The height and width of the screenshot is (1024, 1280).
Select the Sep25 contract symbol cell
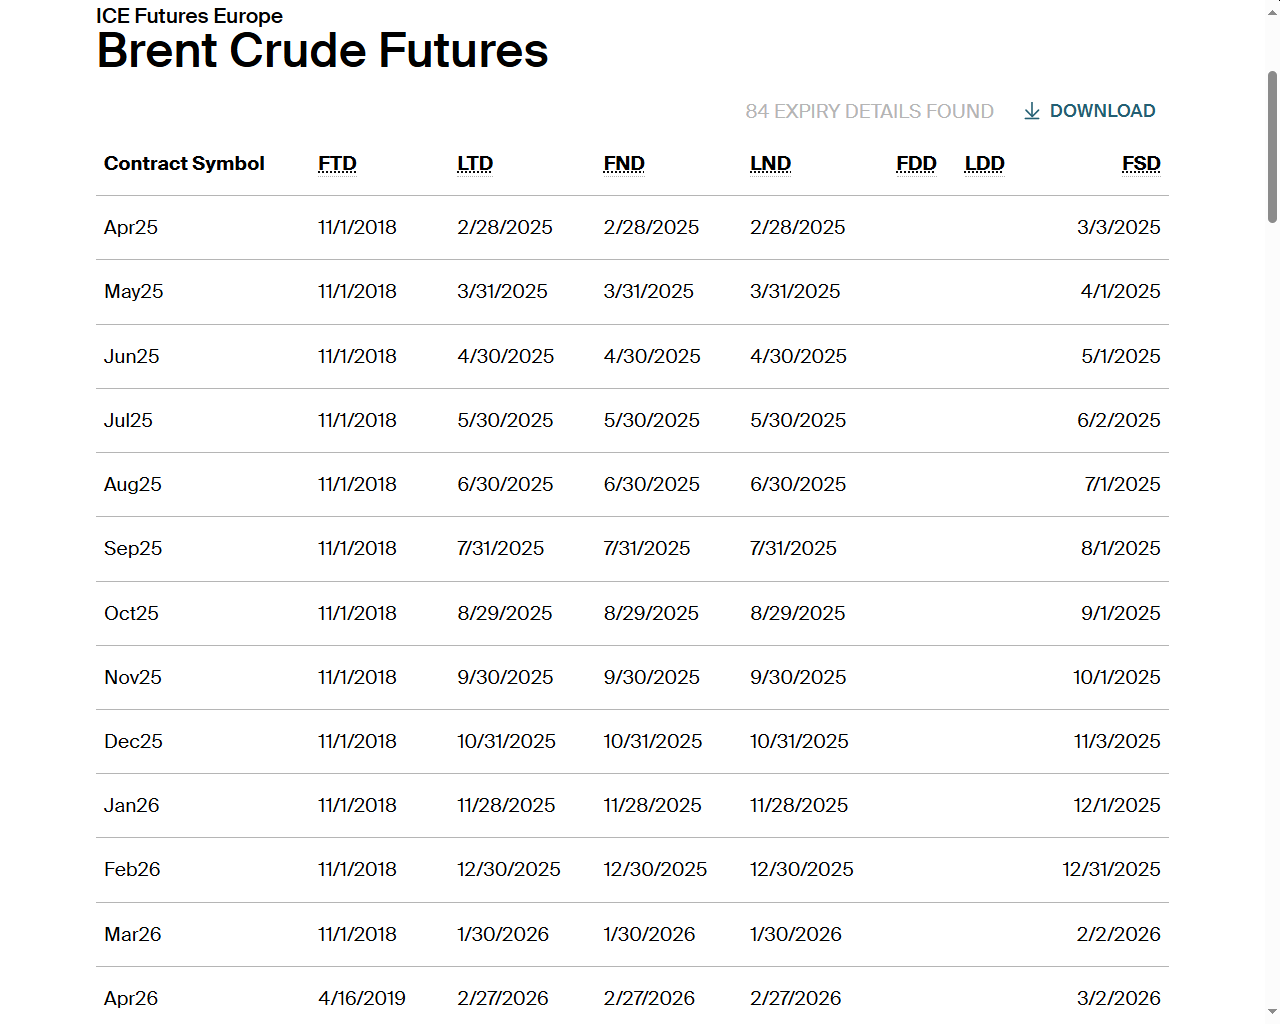133,548
